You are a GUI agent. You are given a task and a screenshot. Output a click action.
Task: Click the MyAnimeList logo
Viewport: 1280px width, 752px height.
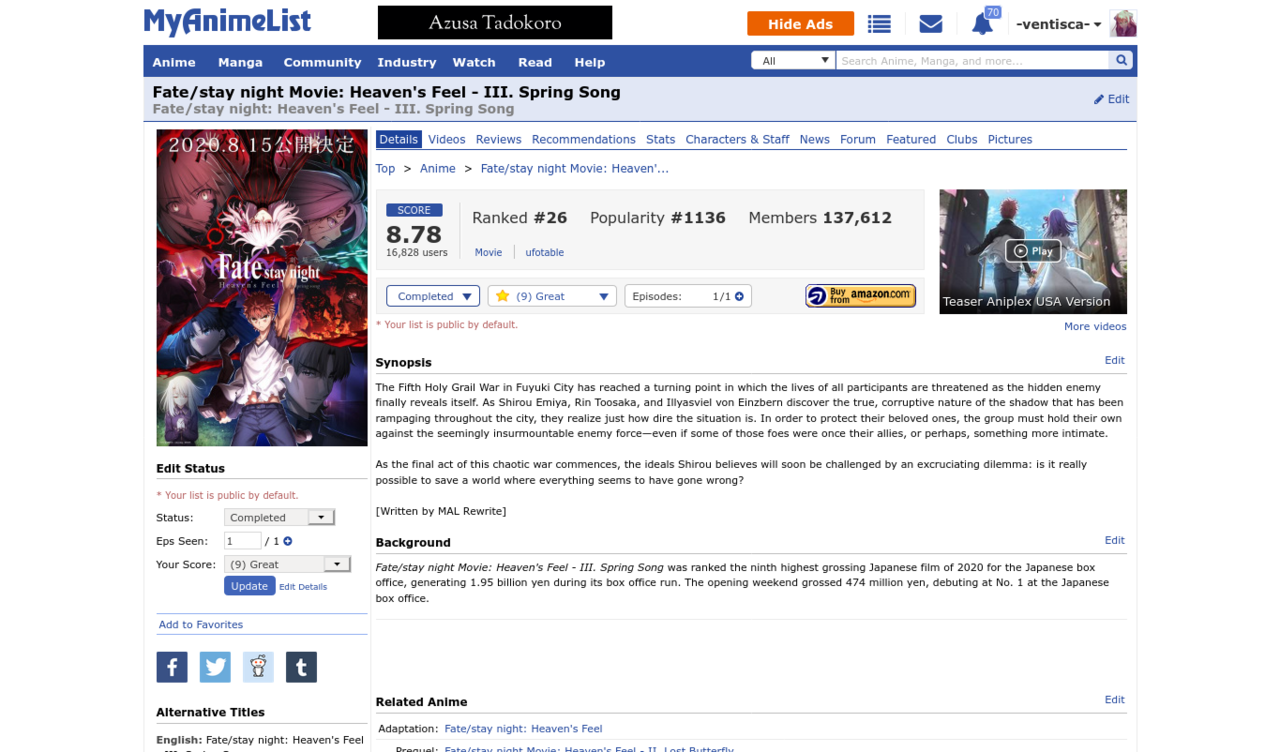(x=227, y=22)
